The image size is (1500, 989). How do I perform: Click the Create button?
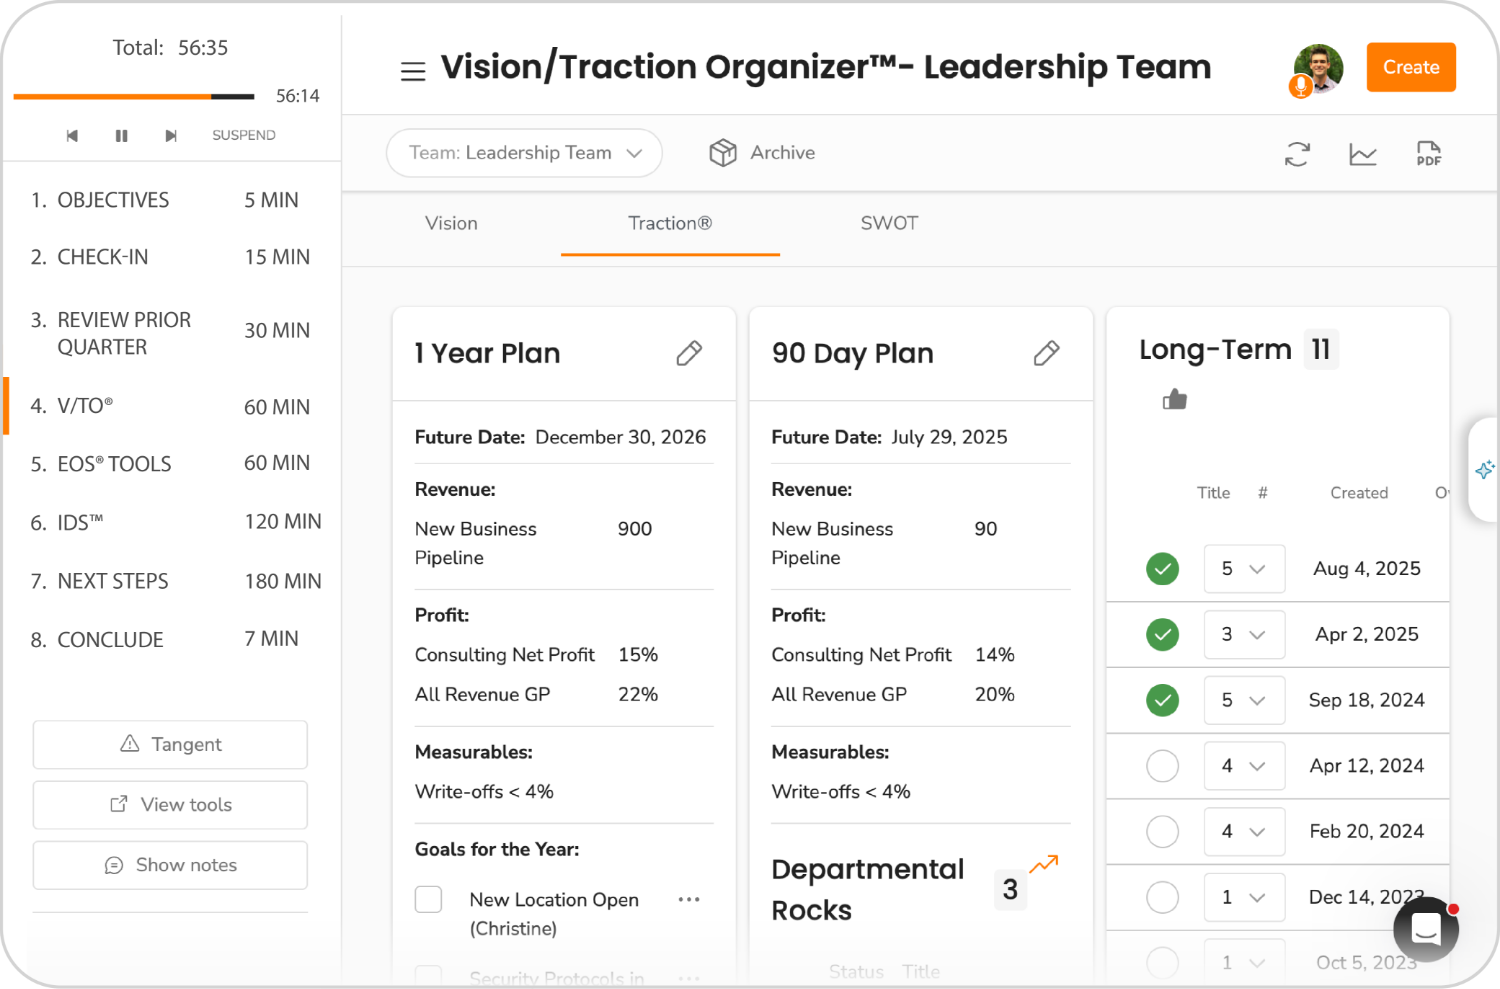[1411, 67]
